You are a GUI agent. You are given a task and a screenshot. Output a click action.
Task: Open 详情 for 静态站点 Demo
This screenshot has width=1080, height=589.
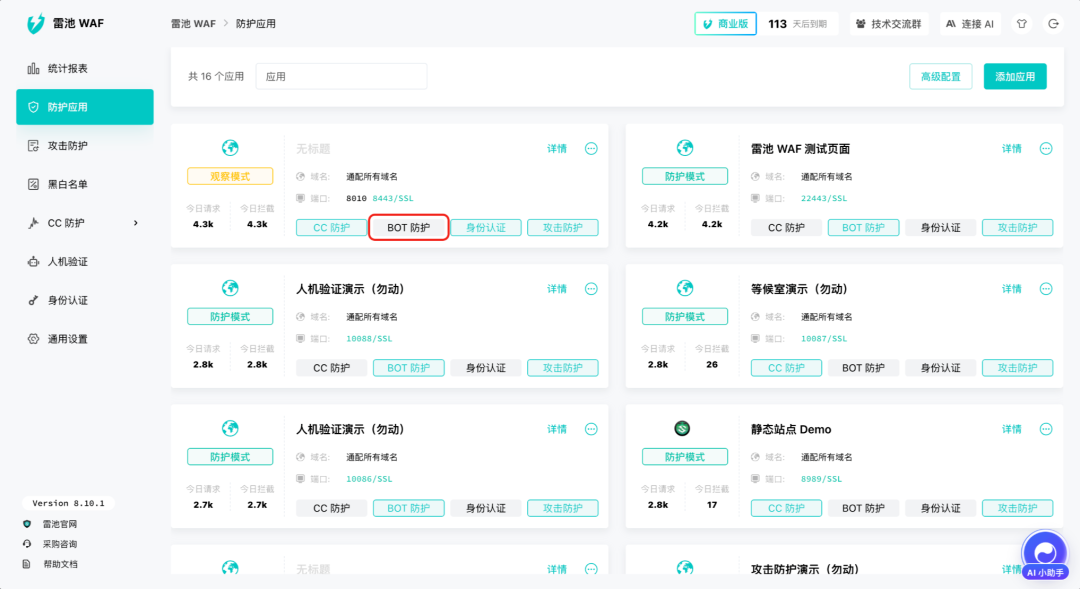[x=1011, y=429]
